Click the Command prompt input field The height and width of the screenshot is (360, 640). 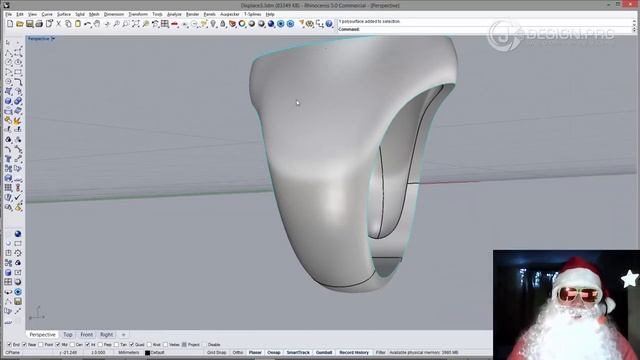[x=486, y=29]
